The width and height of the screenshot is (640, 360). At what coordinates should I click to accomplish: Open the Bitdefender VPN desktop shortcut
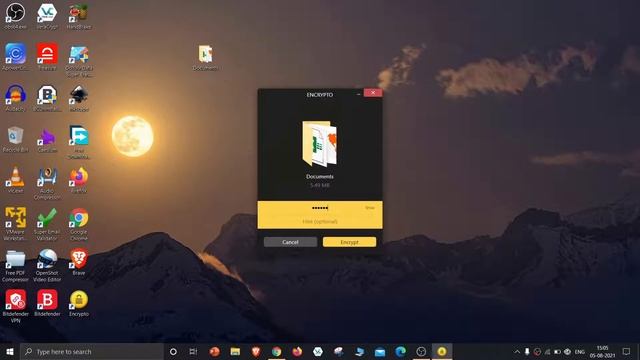click(x=16, y=306)
